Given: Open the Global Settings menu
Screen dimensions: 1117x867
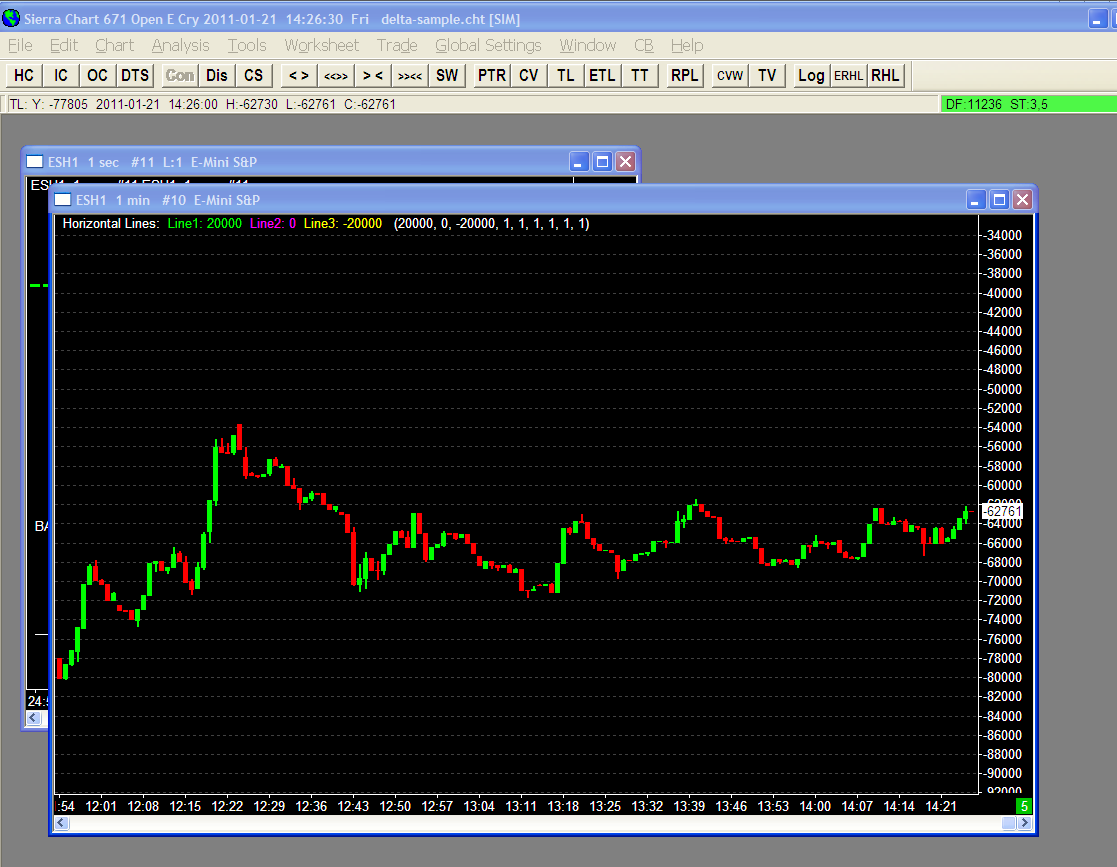Looking at the screenshot, I should [488, 46].
